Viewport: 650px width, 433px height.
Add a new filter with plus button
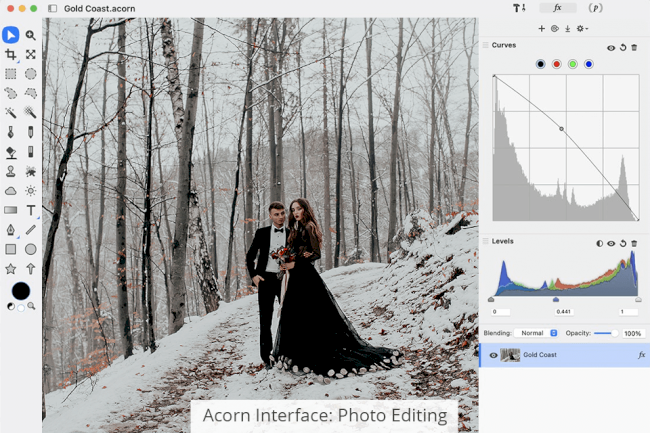tap(541, 29)
